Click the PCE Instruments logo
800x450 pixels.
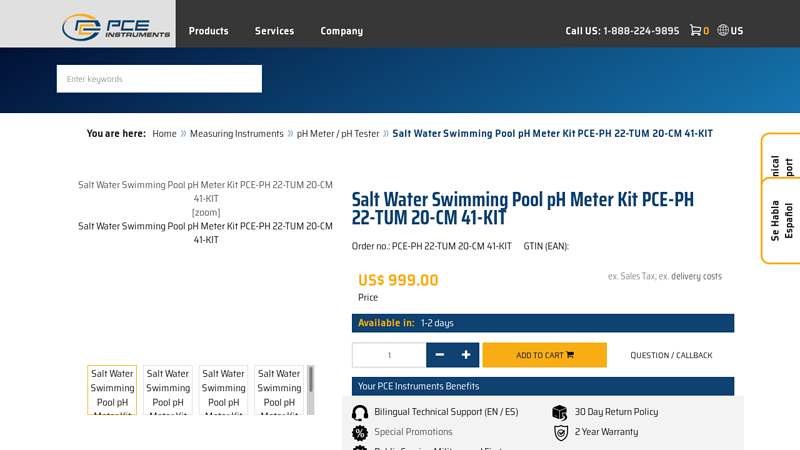(x=116, y=27)
